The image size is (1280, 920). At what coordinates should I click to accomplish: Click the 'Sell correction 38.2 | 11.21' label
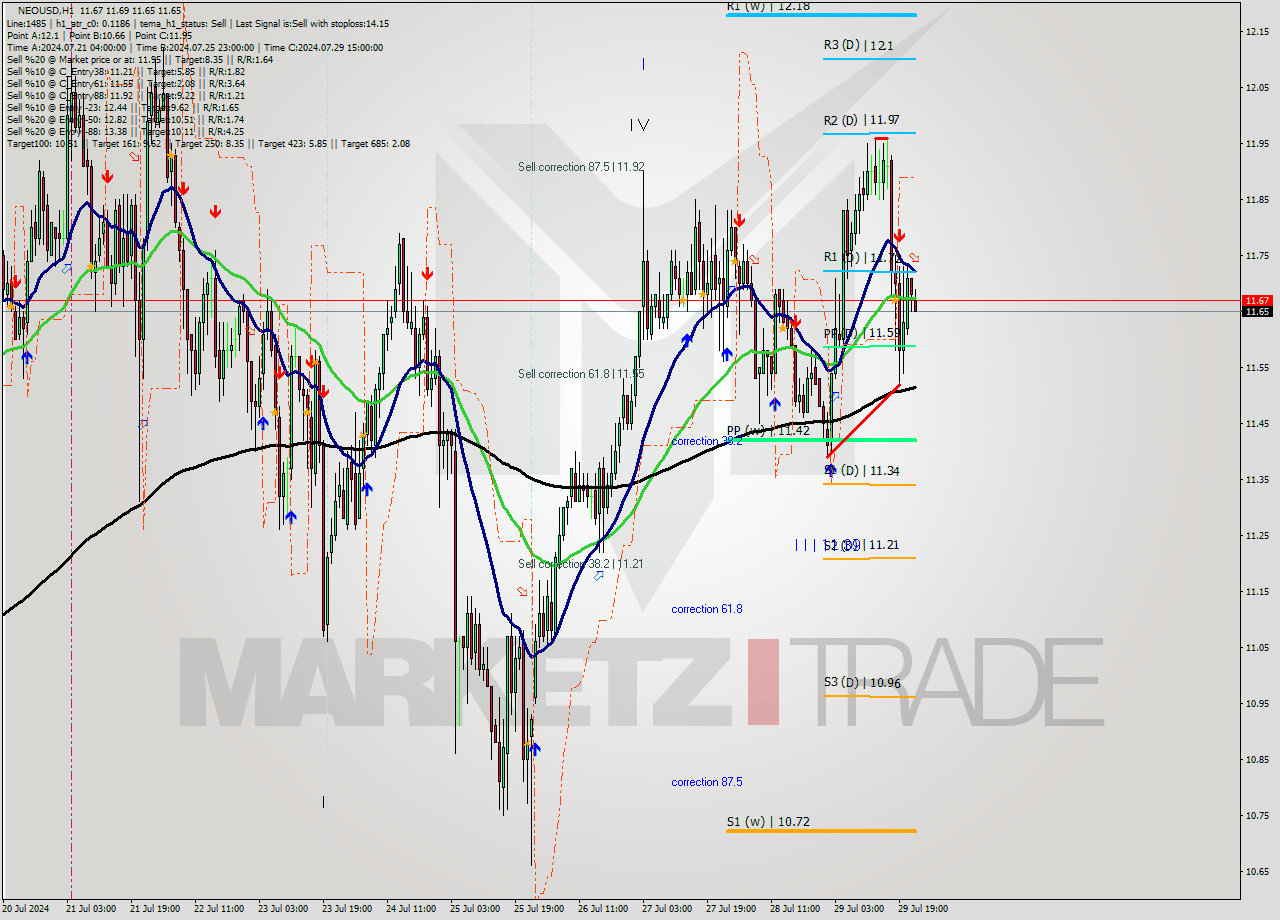pyautogui.click(x=581, y=564)
